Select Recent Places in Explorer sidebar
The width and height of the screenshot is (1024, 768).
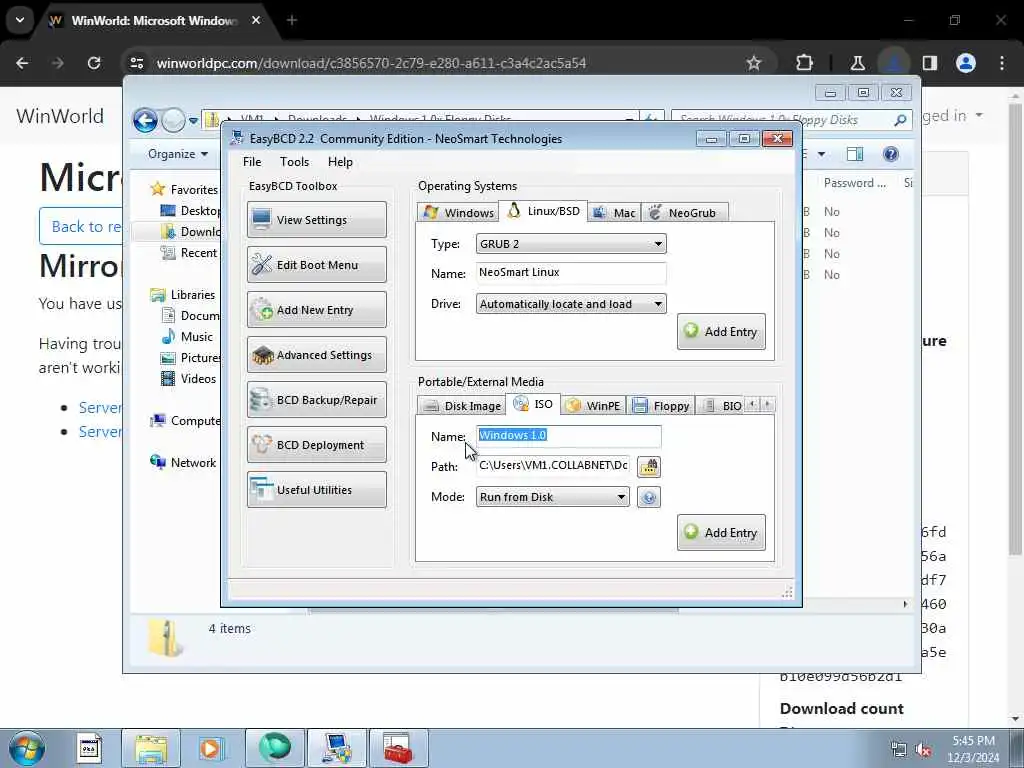[189, 253]
